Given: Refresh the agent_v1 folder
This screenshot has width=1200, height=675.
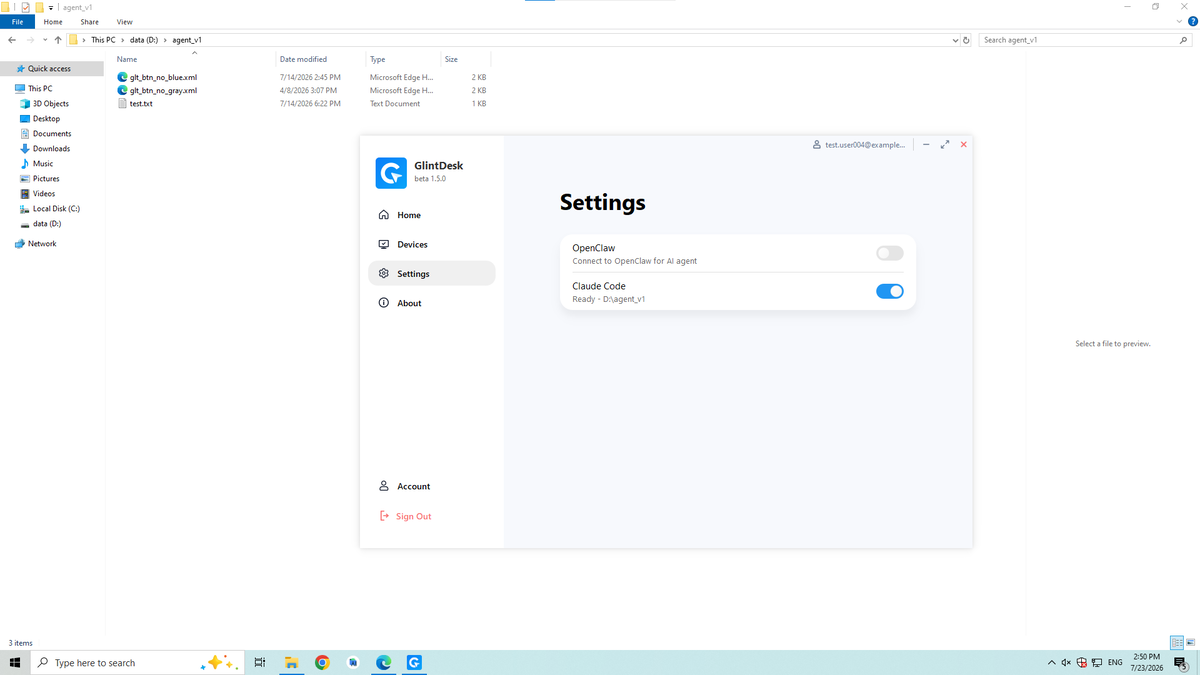Looking at the screenshot, I should (x=966, y=40).
